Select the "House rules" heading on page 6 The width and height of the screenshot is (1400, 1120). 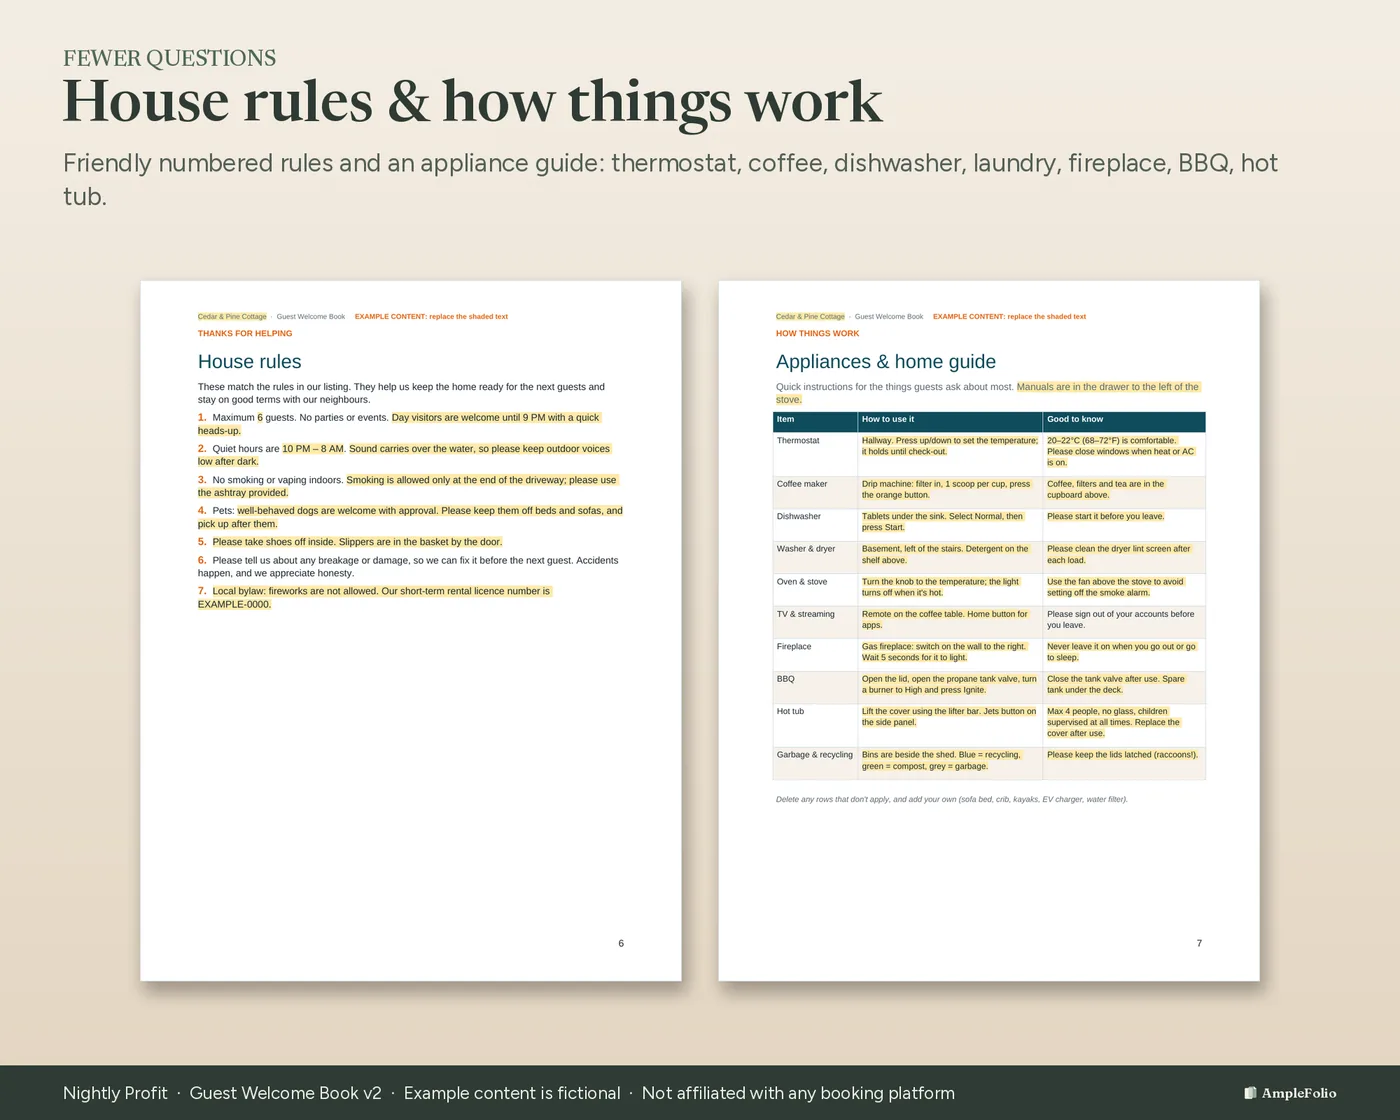pos(250,362)
